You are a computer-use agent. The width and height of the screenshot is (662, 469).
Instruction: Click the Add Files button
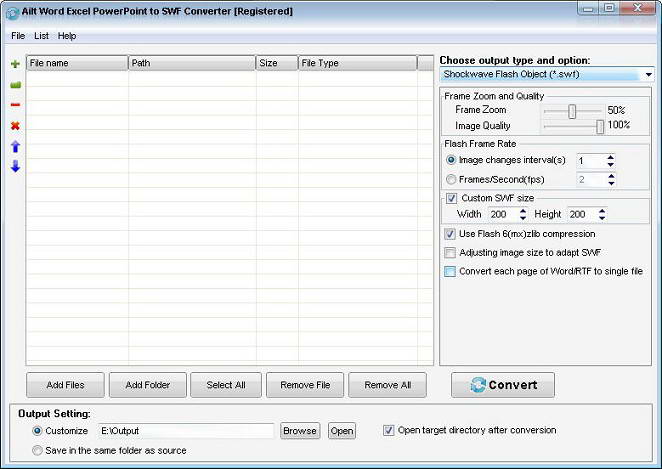click(65, 385)
